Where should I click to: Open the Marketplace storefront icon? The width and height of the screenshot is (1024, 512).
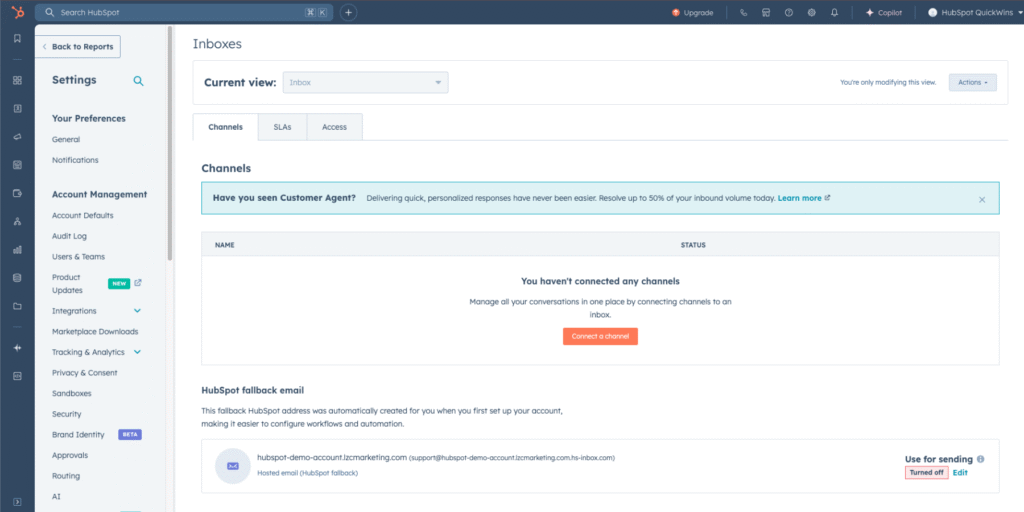pos(766,12)
